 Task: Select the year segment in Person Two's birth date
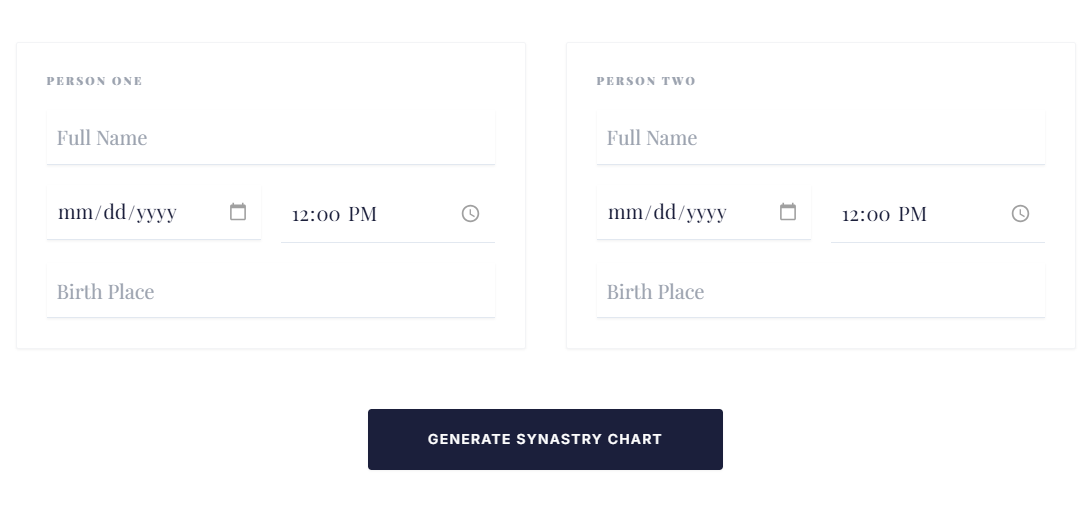[706, 212]
